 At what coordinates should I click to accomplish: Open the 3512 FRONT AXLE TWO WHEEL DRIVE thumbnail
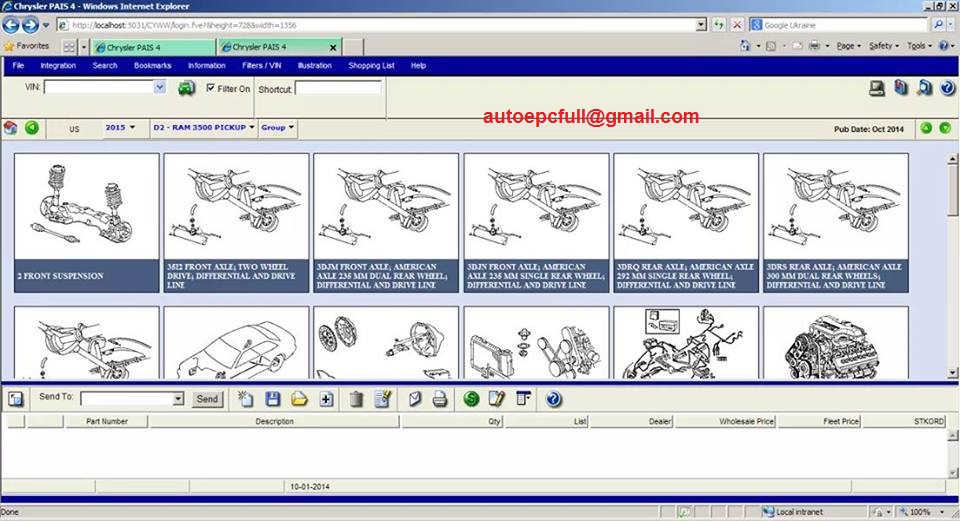pyautogui.click(x=236, y=223)
